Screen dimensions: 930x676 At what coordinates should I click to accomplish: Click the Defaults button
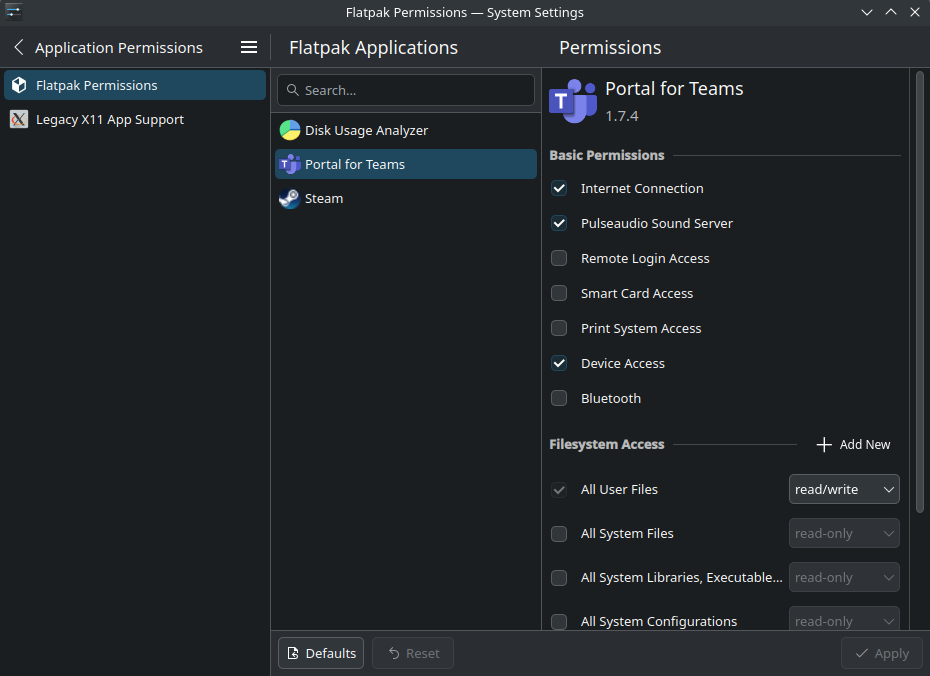(x=320, y=653)
